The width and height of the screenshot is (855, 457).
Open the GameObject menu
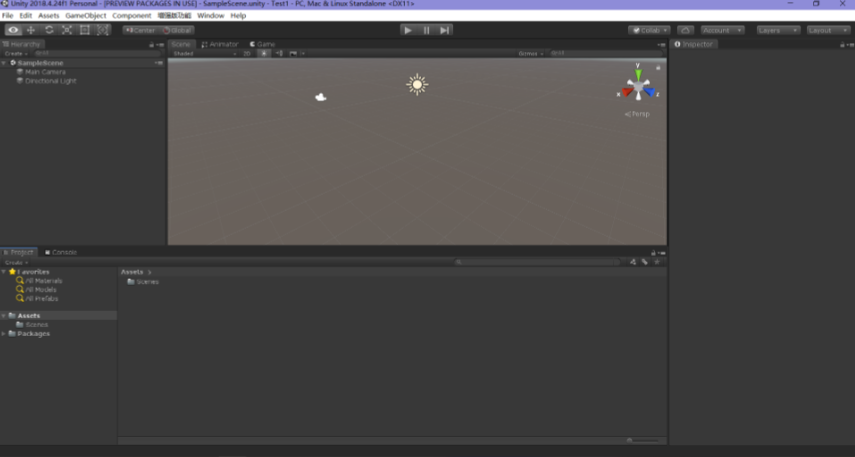(x=85, y=16)
